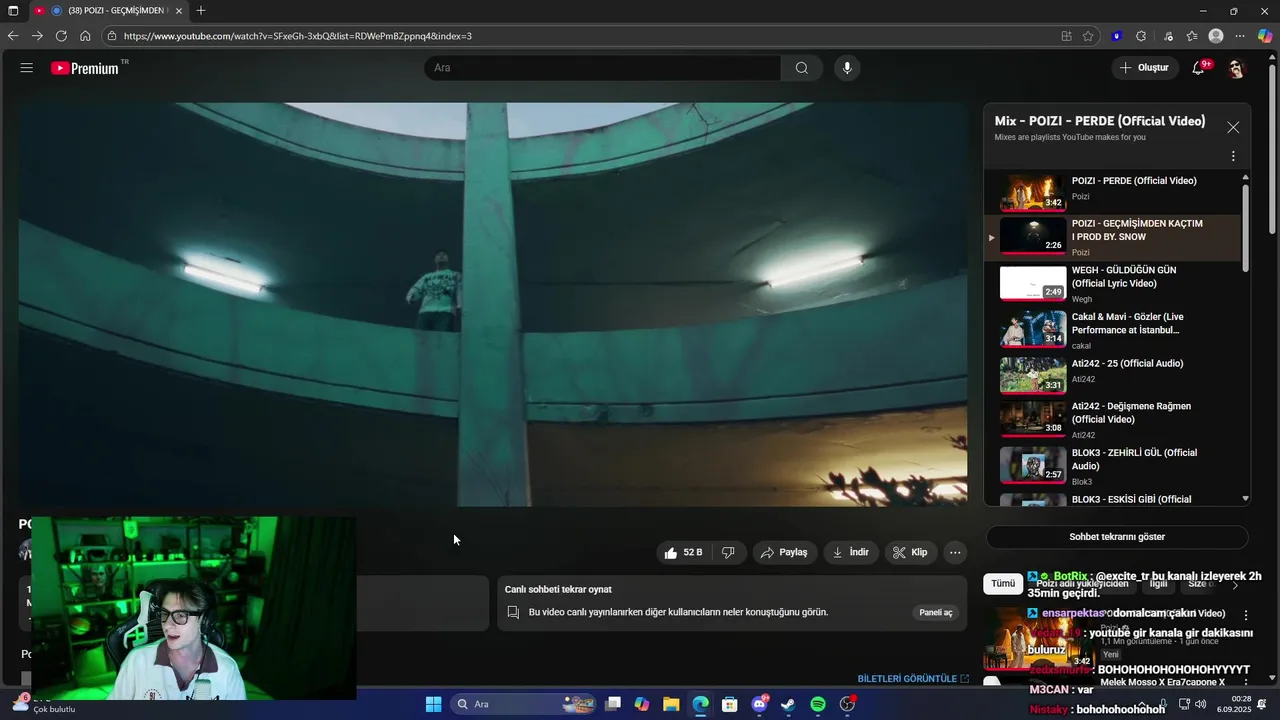Open the tab actions menu icon
The image size is (1280, 720).
point(13,11)
